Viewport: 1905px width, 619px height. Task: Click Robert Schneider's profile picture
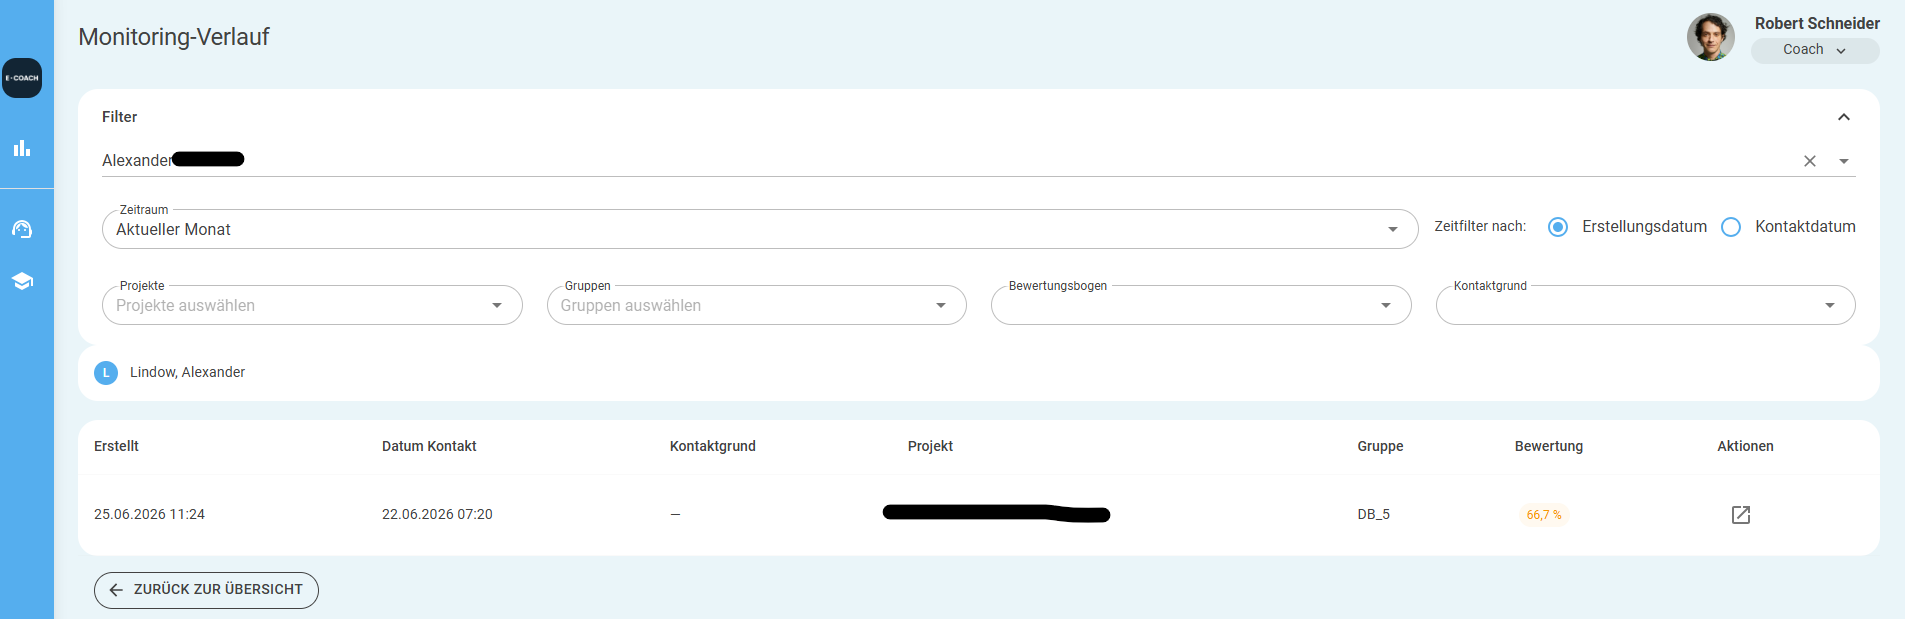[1711, 37]
